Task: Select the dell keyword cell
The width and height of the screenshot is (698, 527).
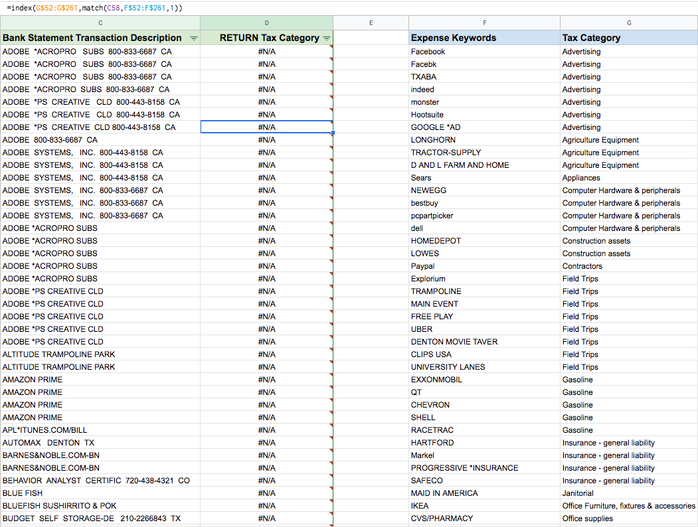Action: click(484, 228)
